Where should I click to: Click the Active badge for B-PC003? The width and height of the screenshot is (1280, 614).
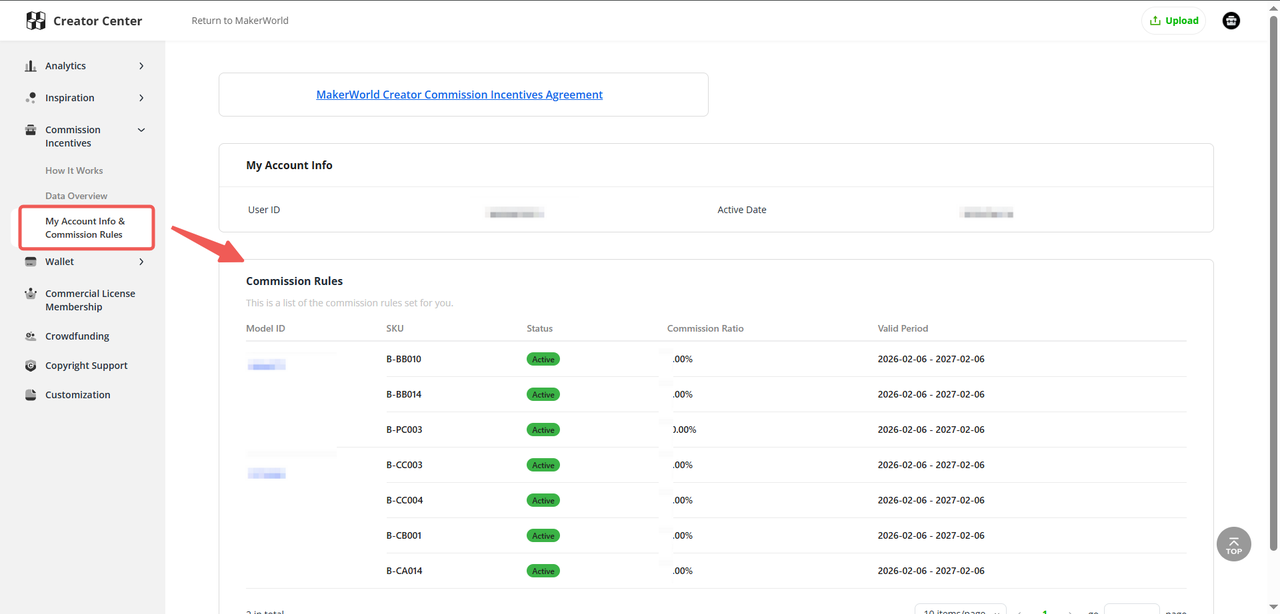(x=543, y=430)
